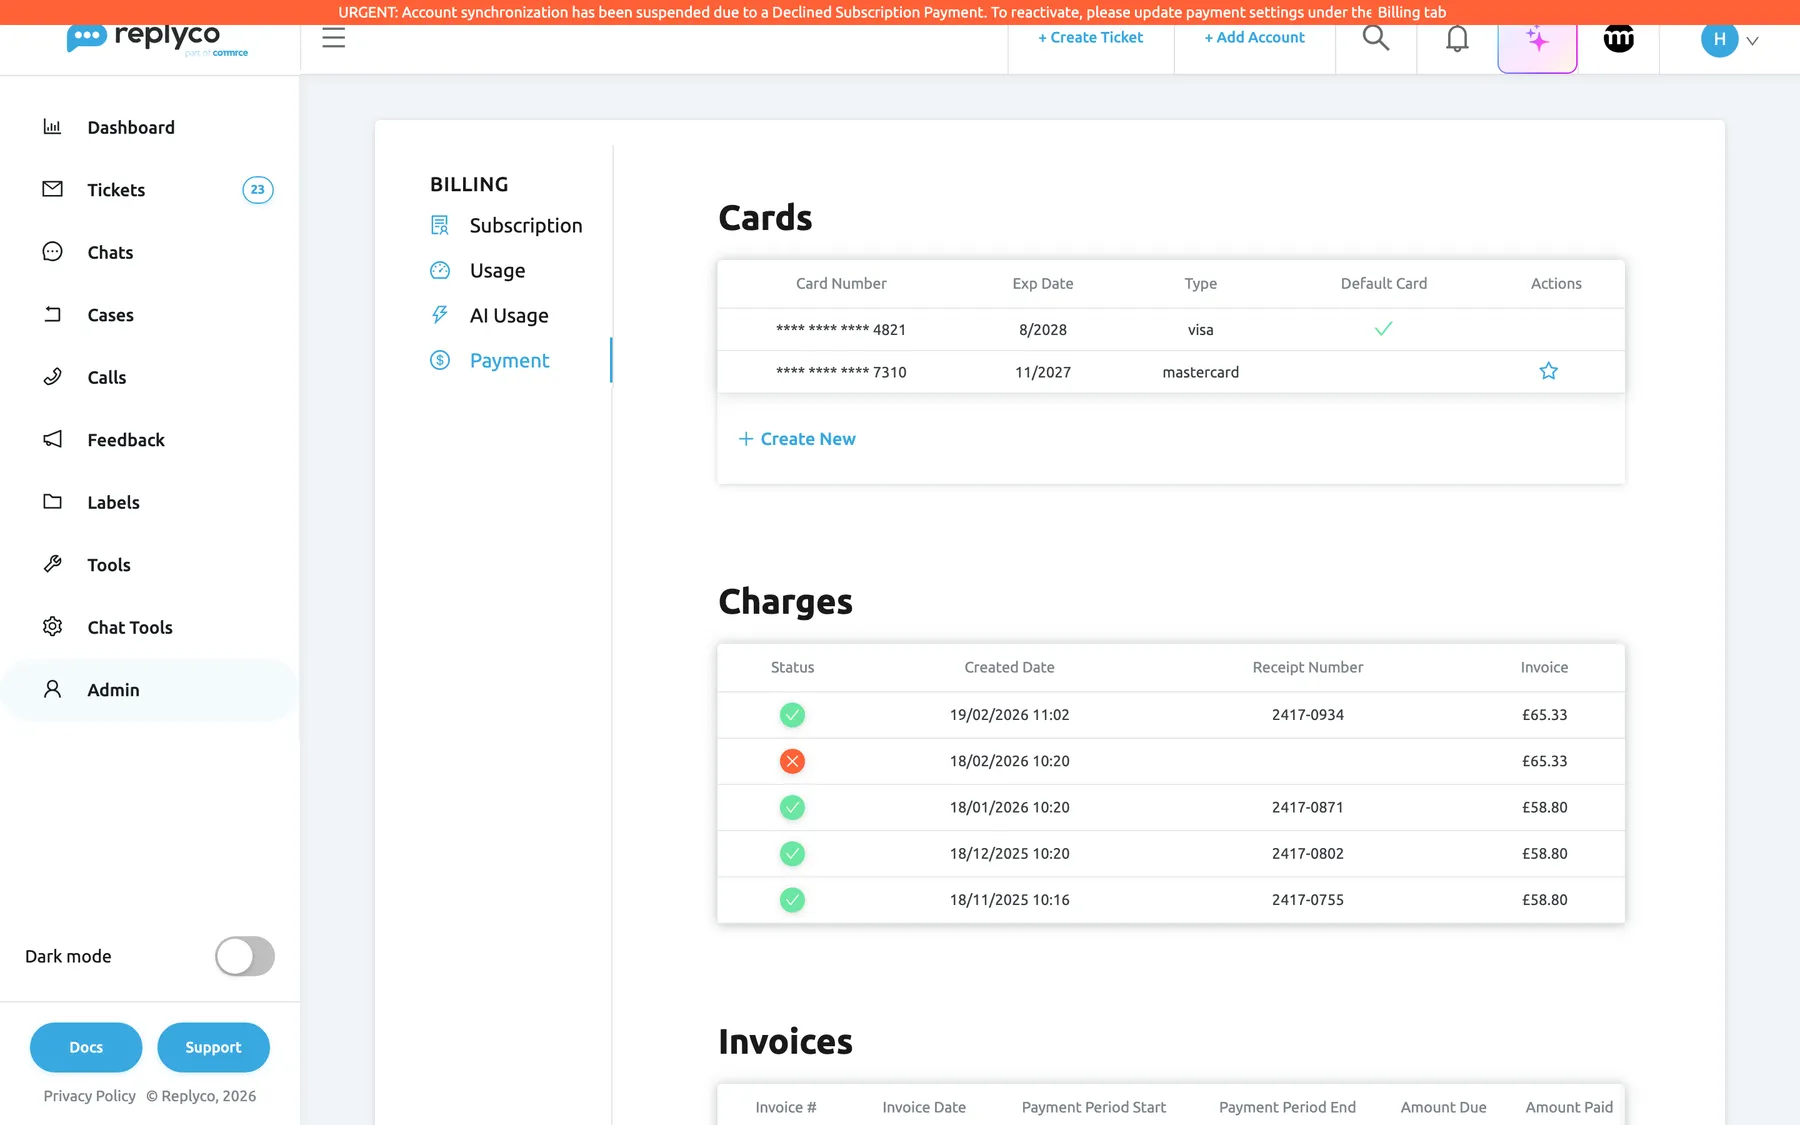Image resolution: width=1800 pixels, height=1125 pixels.
Task: Open Dashboard from sidebar
Action: coord(131,127)
